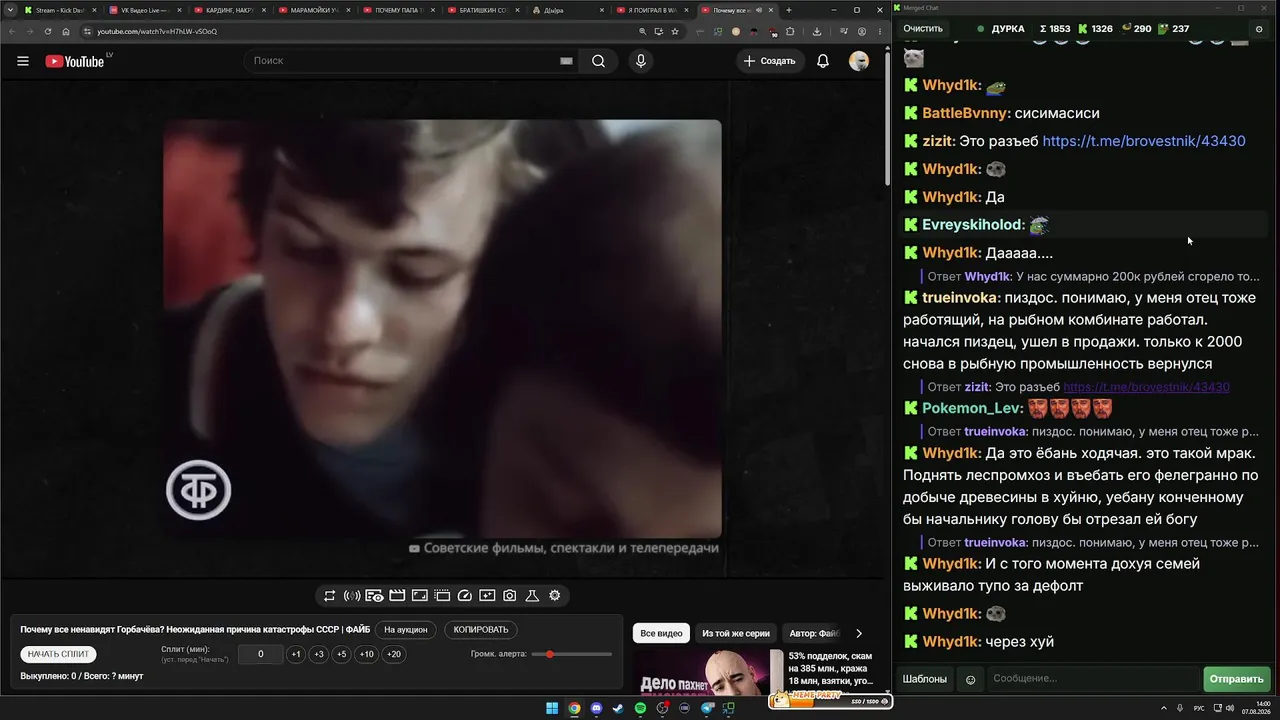Add +10 minutes to the split
This screenshot has height=720, width=1280.
point(367,654)
